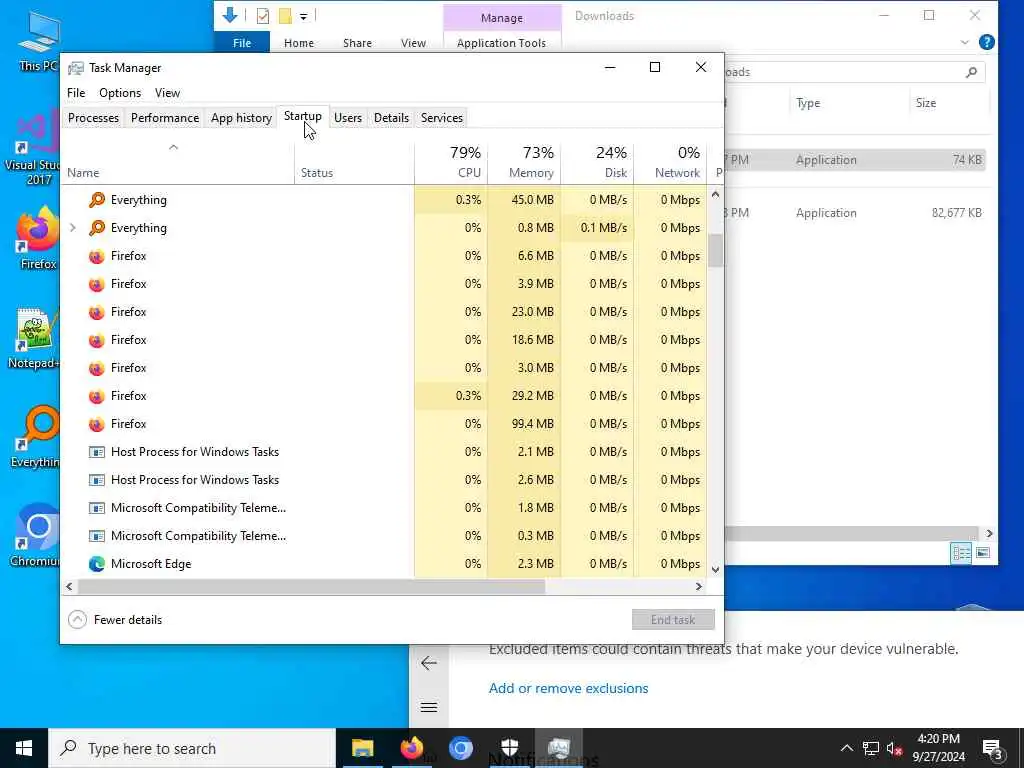The width and height of the screenshot is (1024, 768).
Task: Click the taskbar search box
Action: (x=192, y=748)
